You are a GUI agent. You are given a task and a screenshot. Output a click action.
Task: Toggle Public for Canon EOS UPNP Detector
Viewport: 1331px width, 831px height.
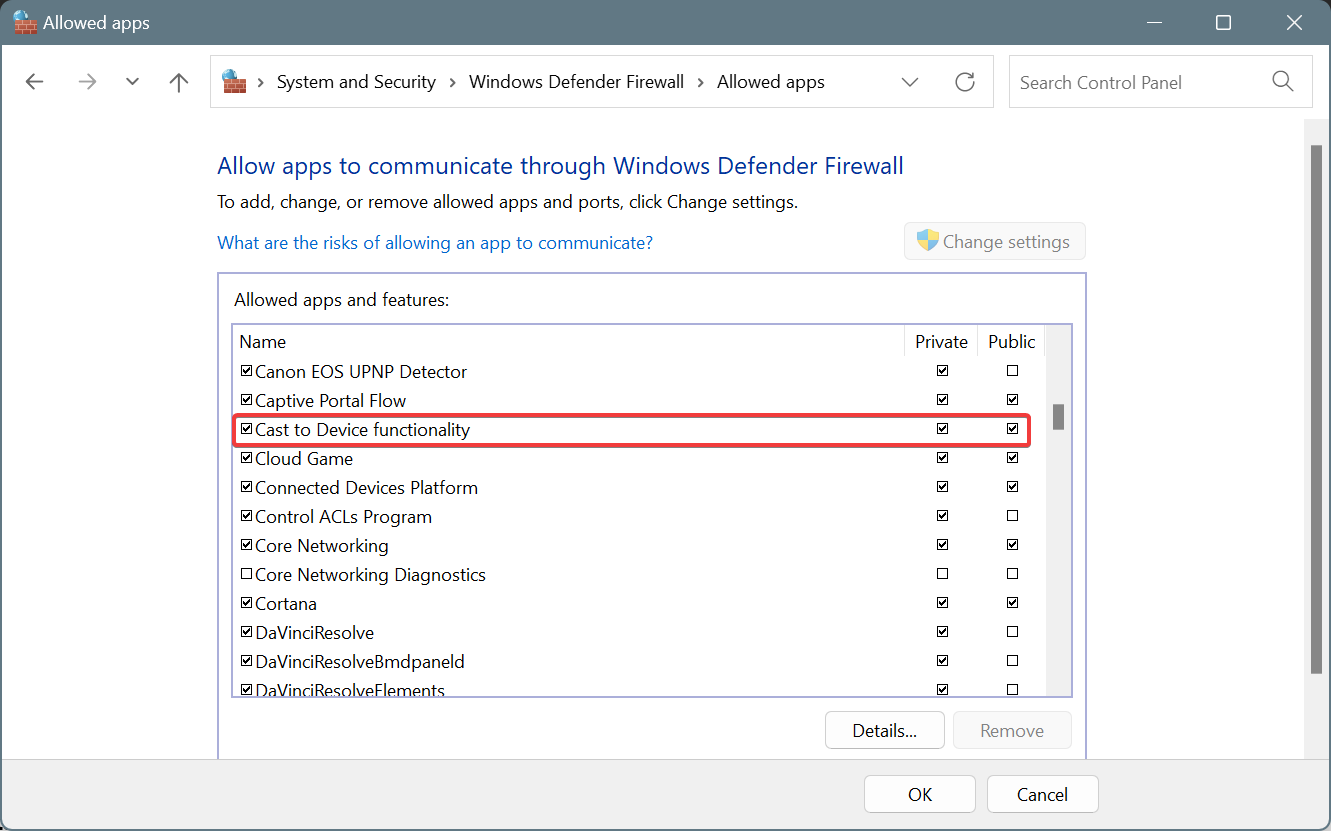[x=1013, y=371]
